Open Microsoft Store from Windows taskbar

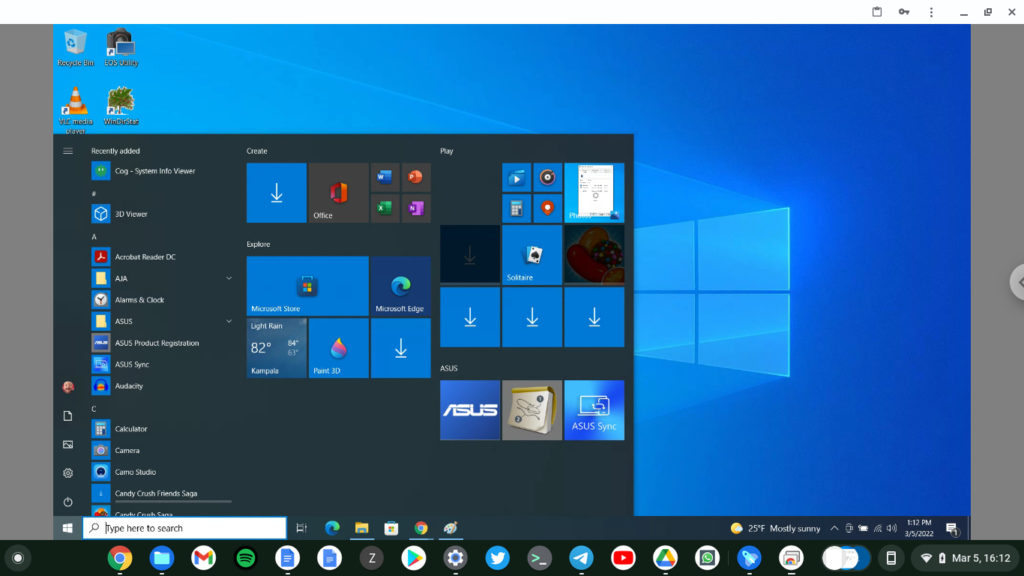391,528
